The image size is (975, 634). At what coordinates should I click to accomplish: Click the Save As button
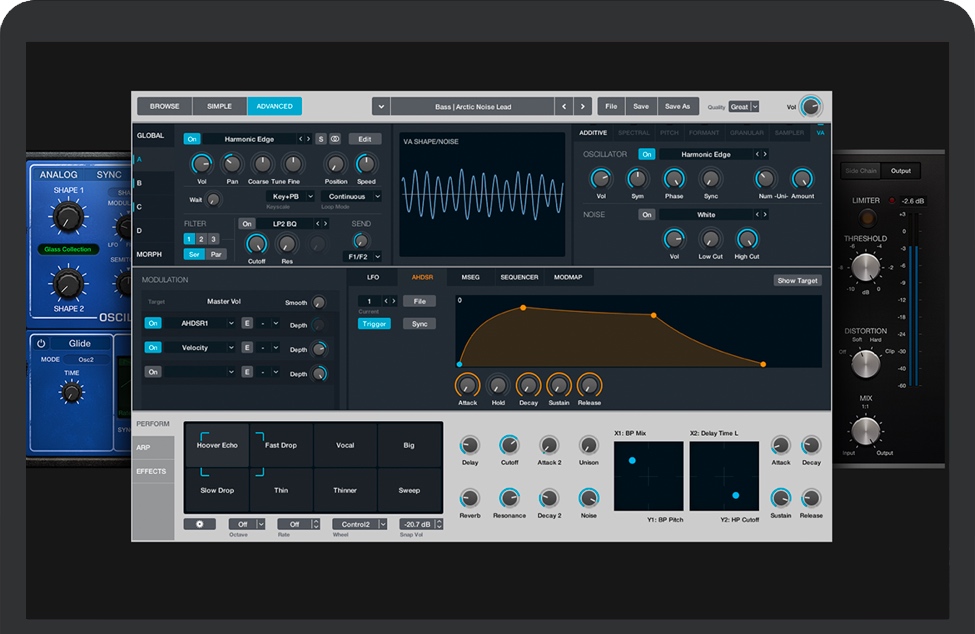coord(678,106)
